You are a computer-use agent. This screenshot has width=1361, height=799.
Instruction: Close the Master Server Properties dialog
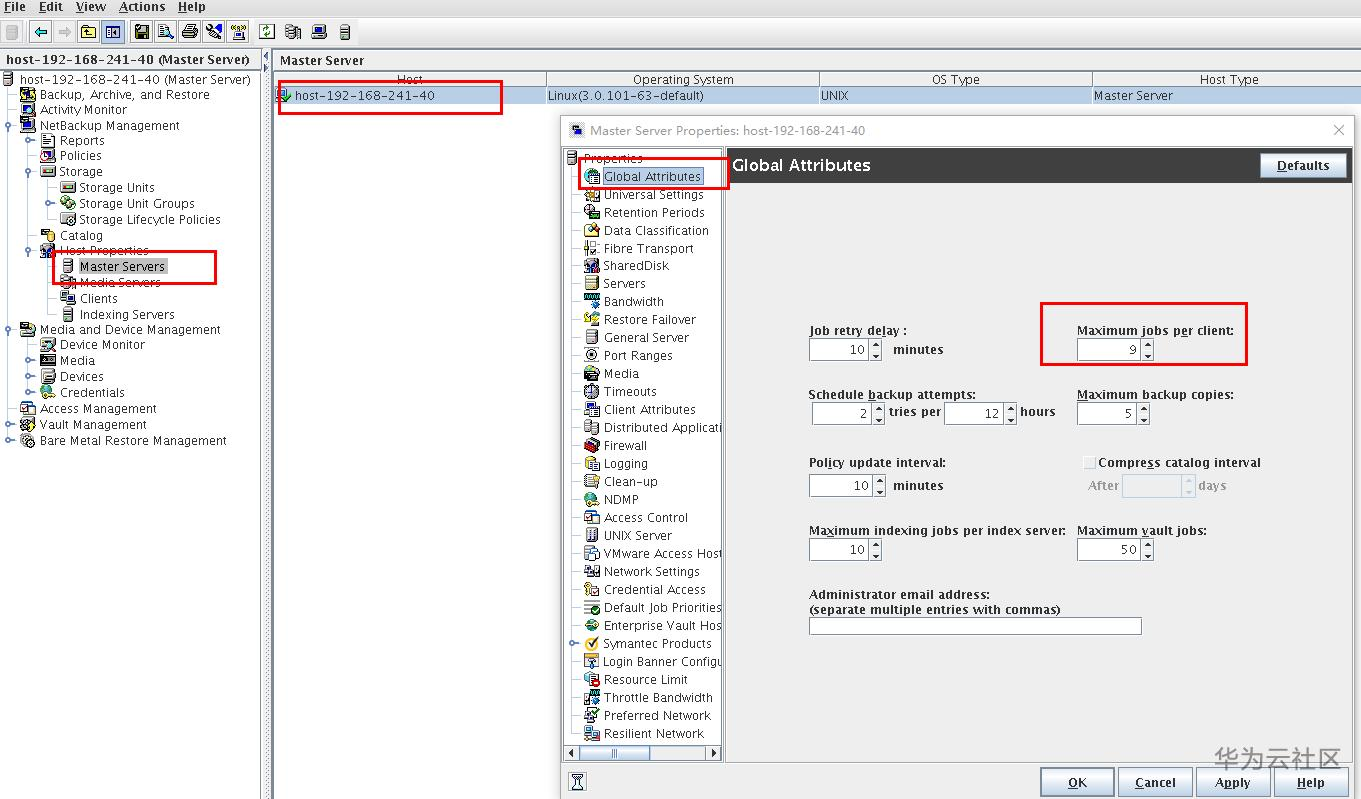click(x=1339, y=130)
